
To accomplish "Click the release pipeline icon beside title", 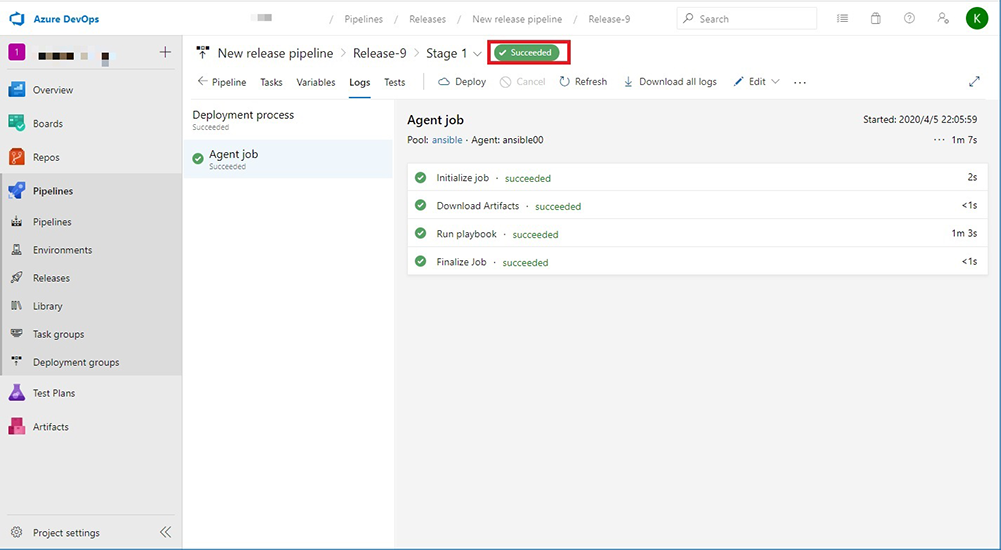I will 203,53.
